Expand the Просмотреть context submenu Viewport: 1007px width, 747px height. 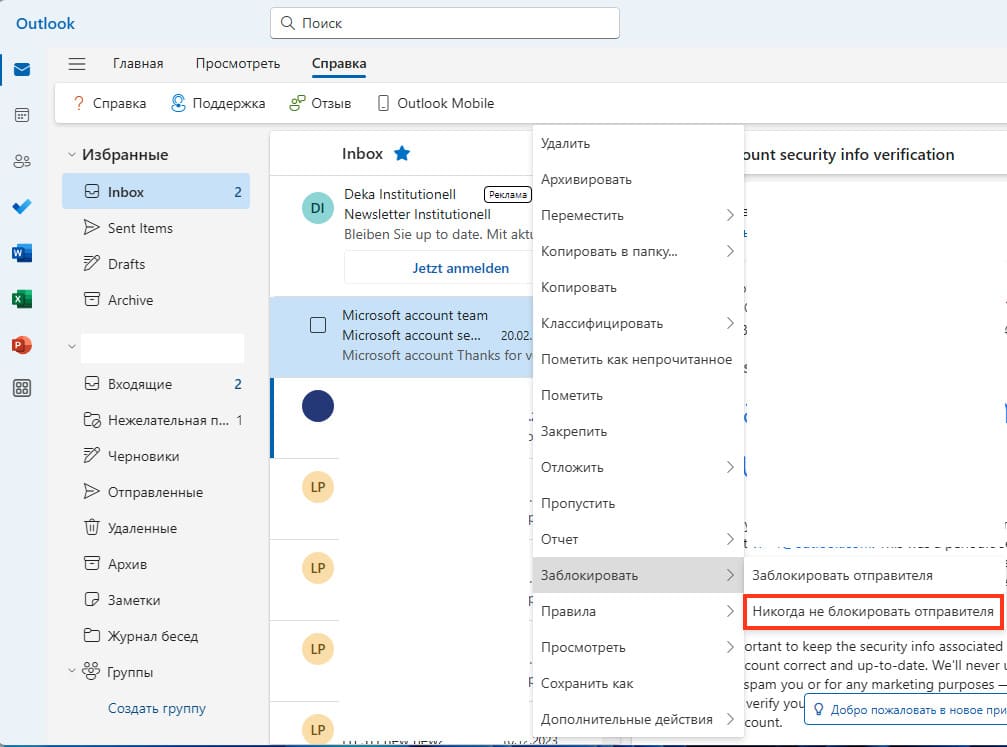coord(730,647)
